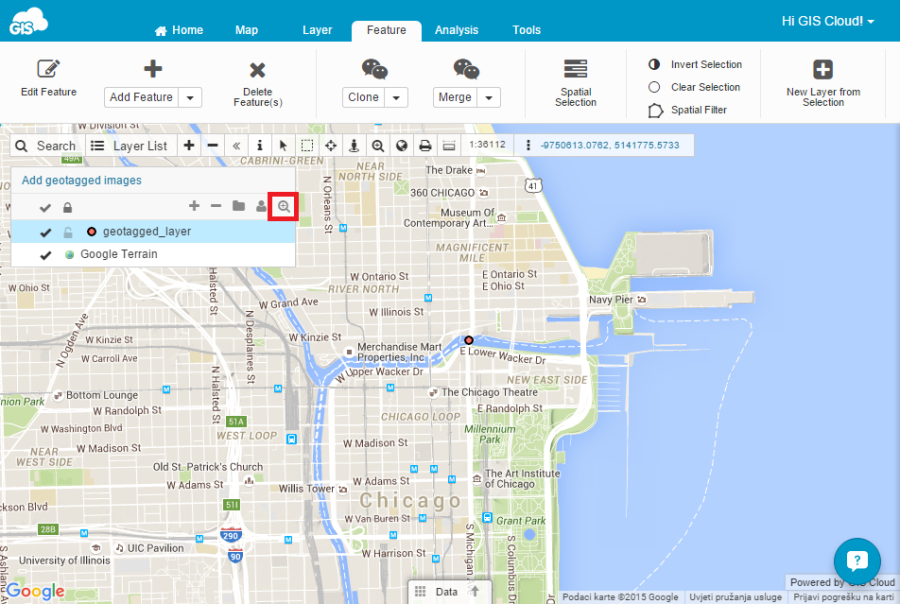Open the Clone dropdown arrow
This screenshot has width=900, height=604.
tap(396, 98)
